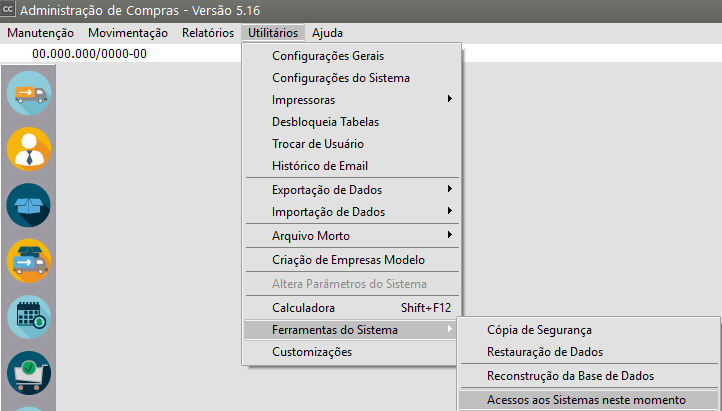Screen dimensions: 722x411
Task: Select Cópia de Segurança in submenu
Action: (x=538, y=330)
